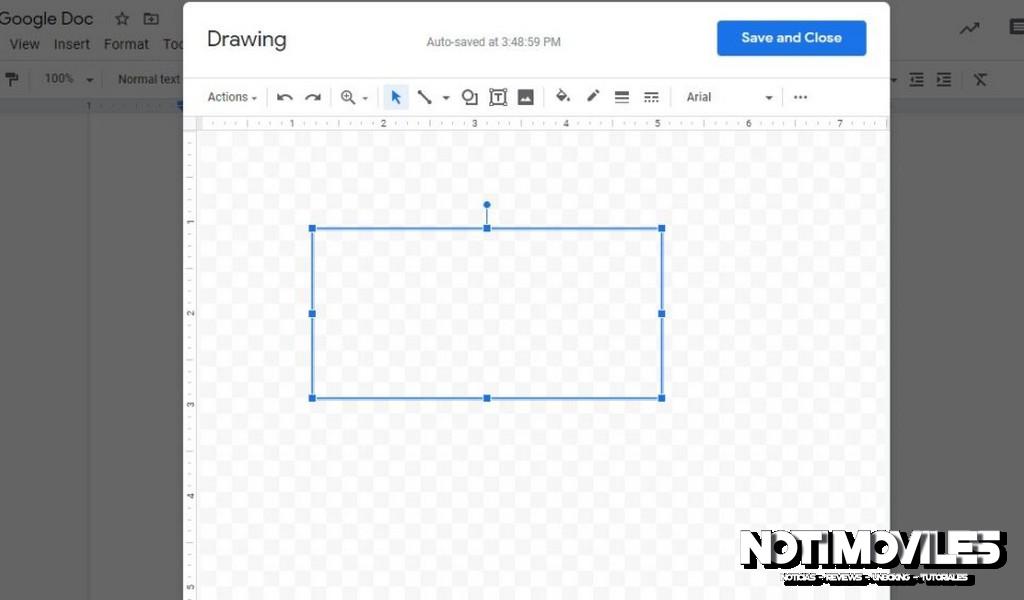Insert a text box using the Text box icon
The height and width of the screenshot is (600, 1024).
point(498,96)
